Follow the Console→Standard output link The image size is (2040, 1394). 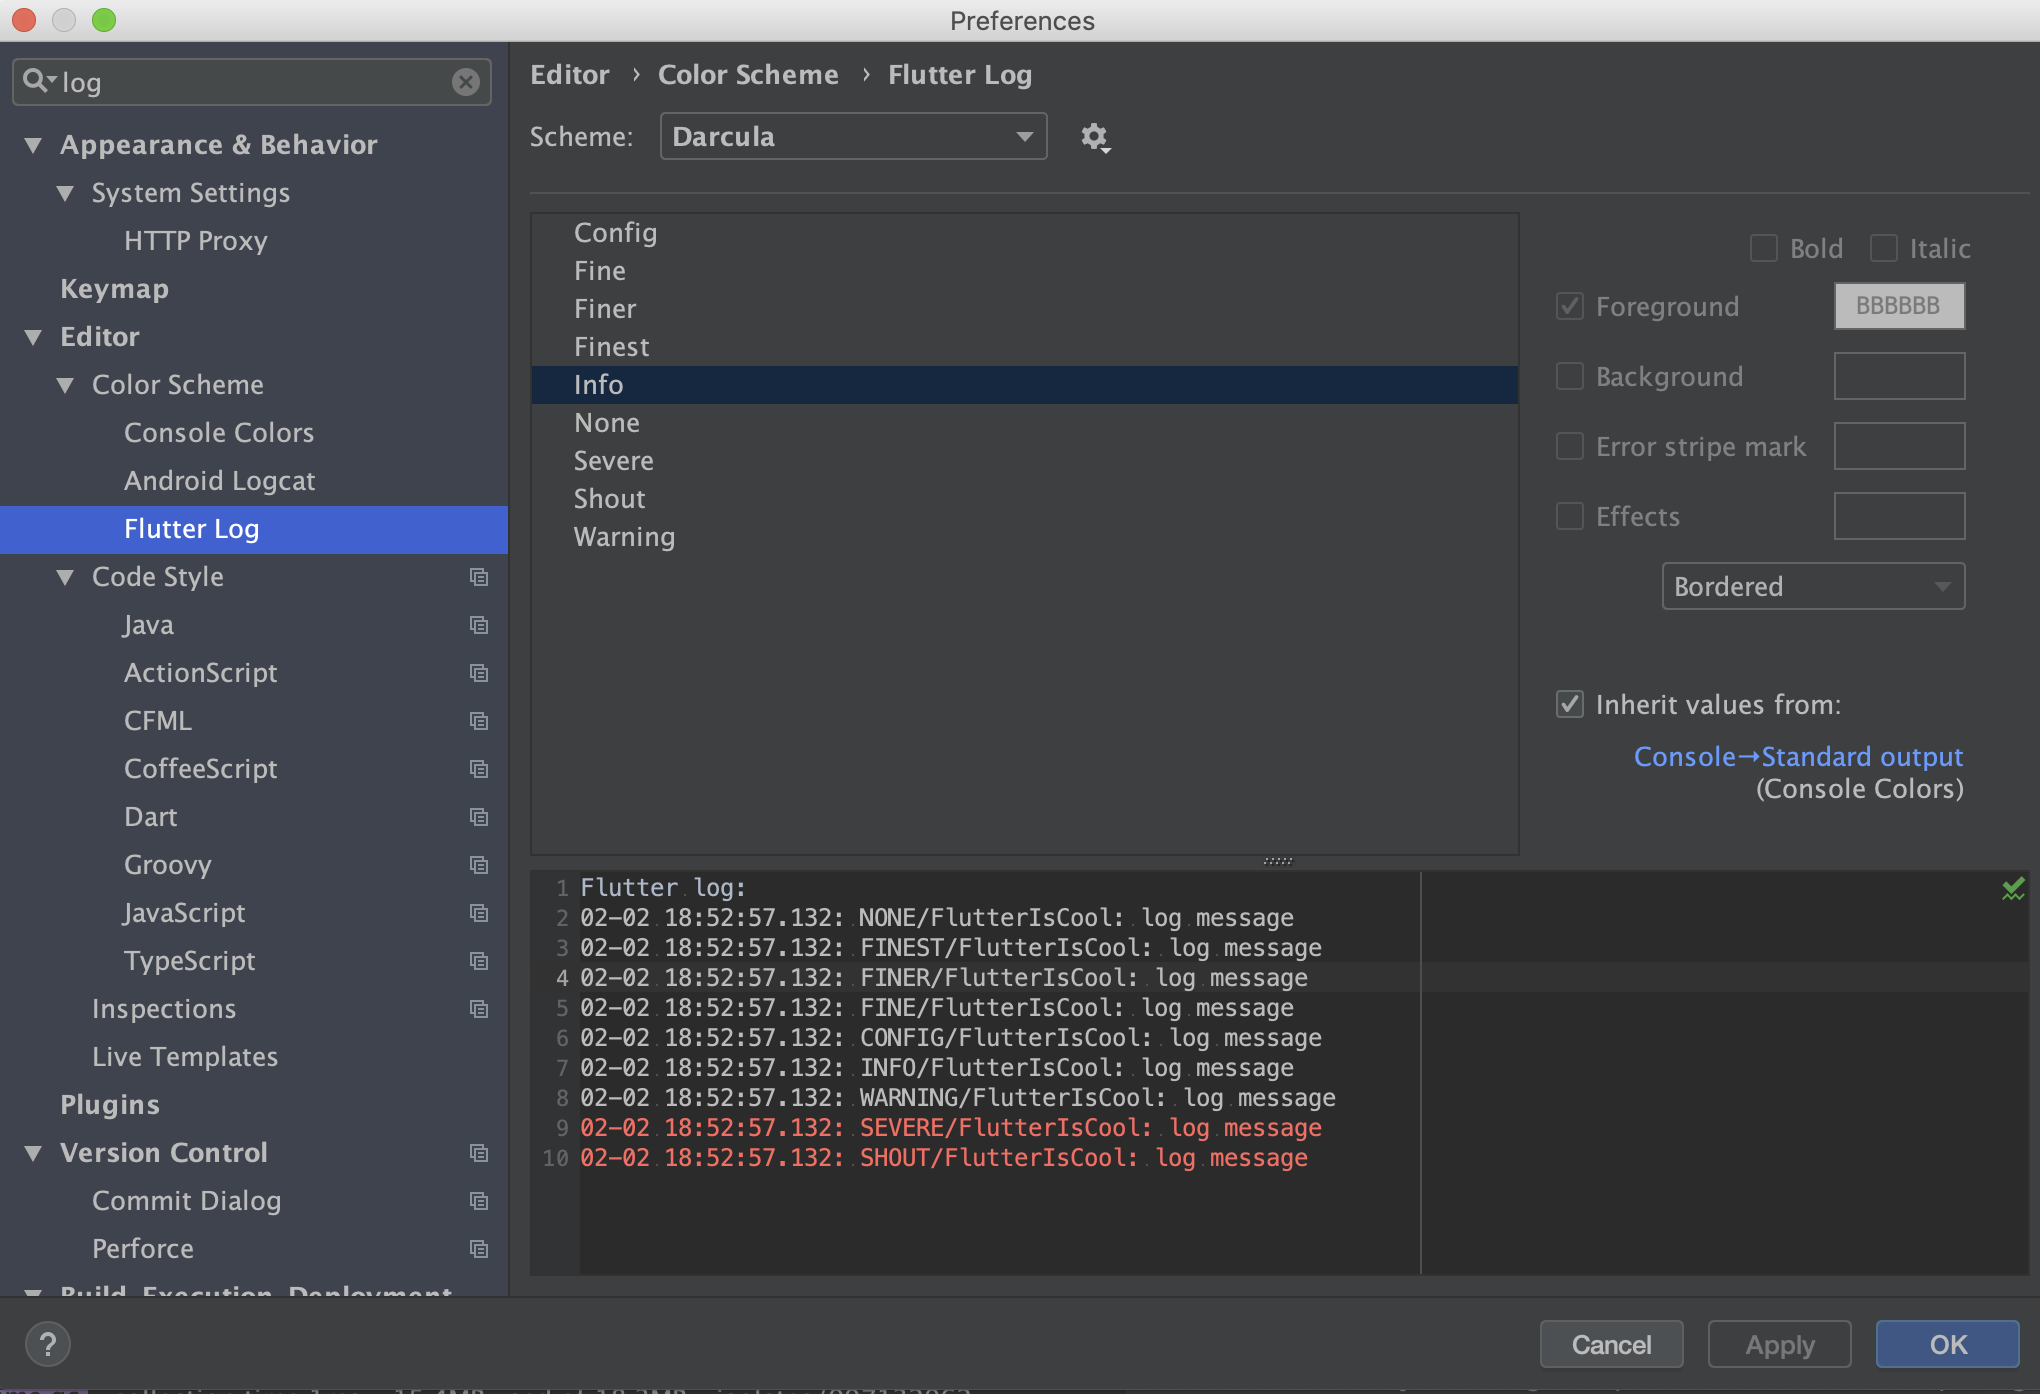pos(1797,756)
